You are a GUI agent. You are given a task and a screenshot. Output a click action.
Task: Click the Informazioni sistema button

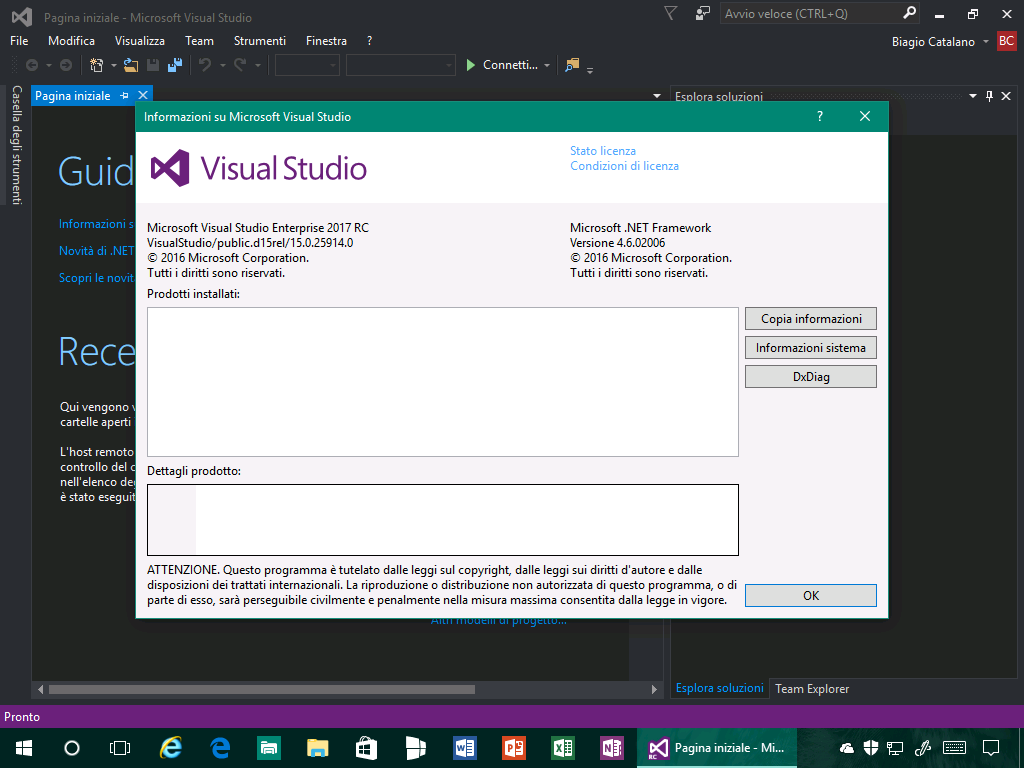coord(811,347)
